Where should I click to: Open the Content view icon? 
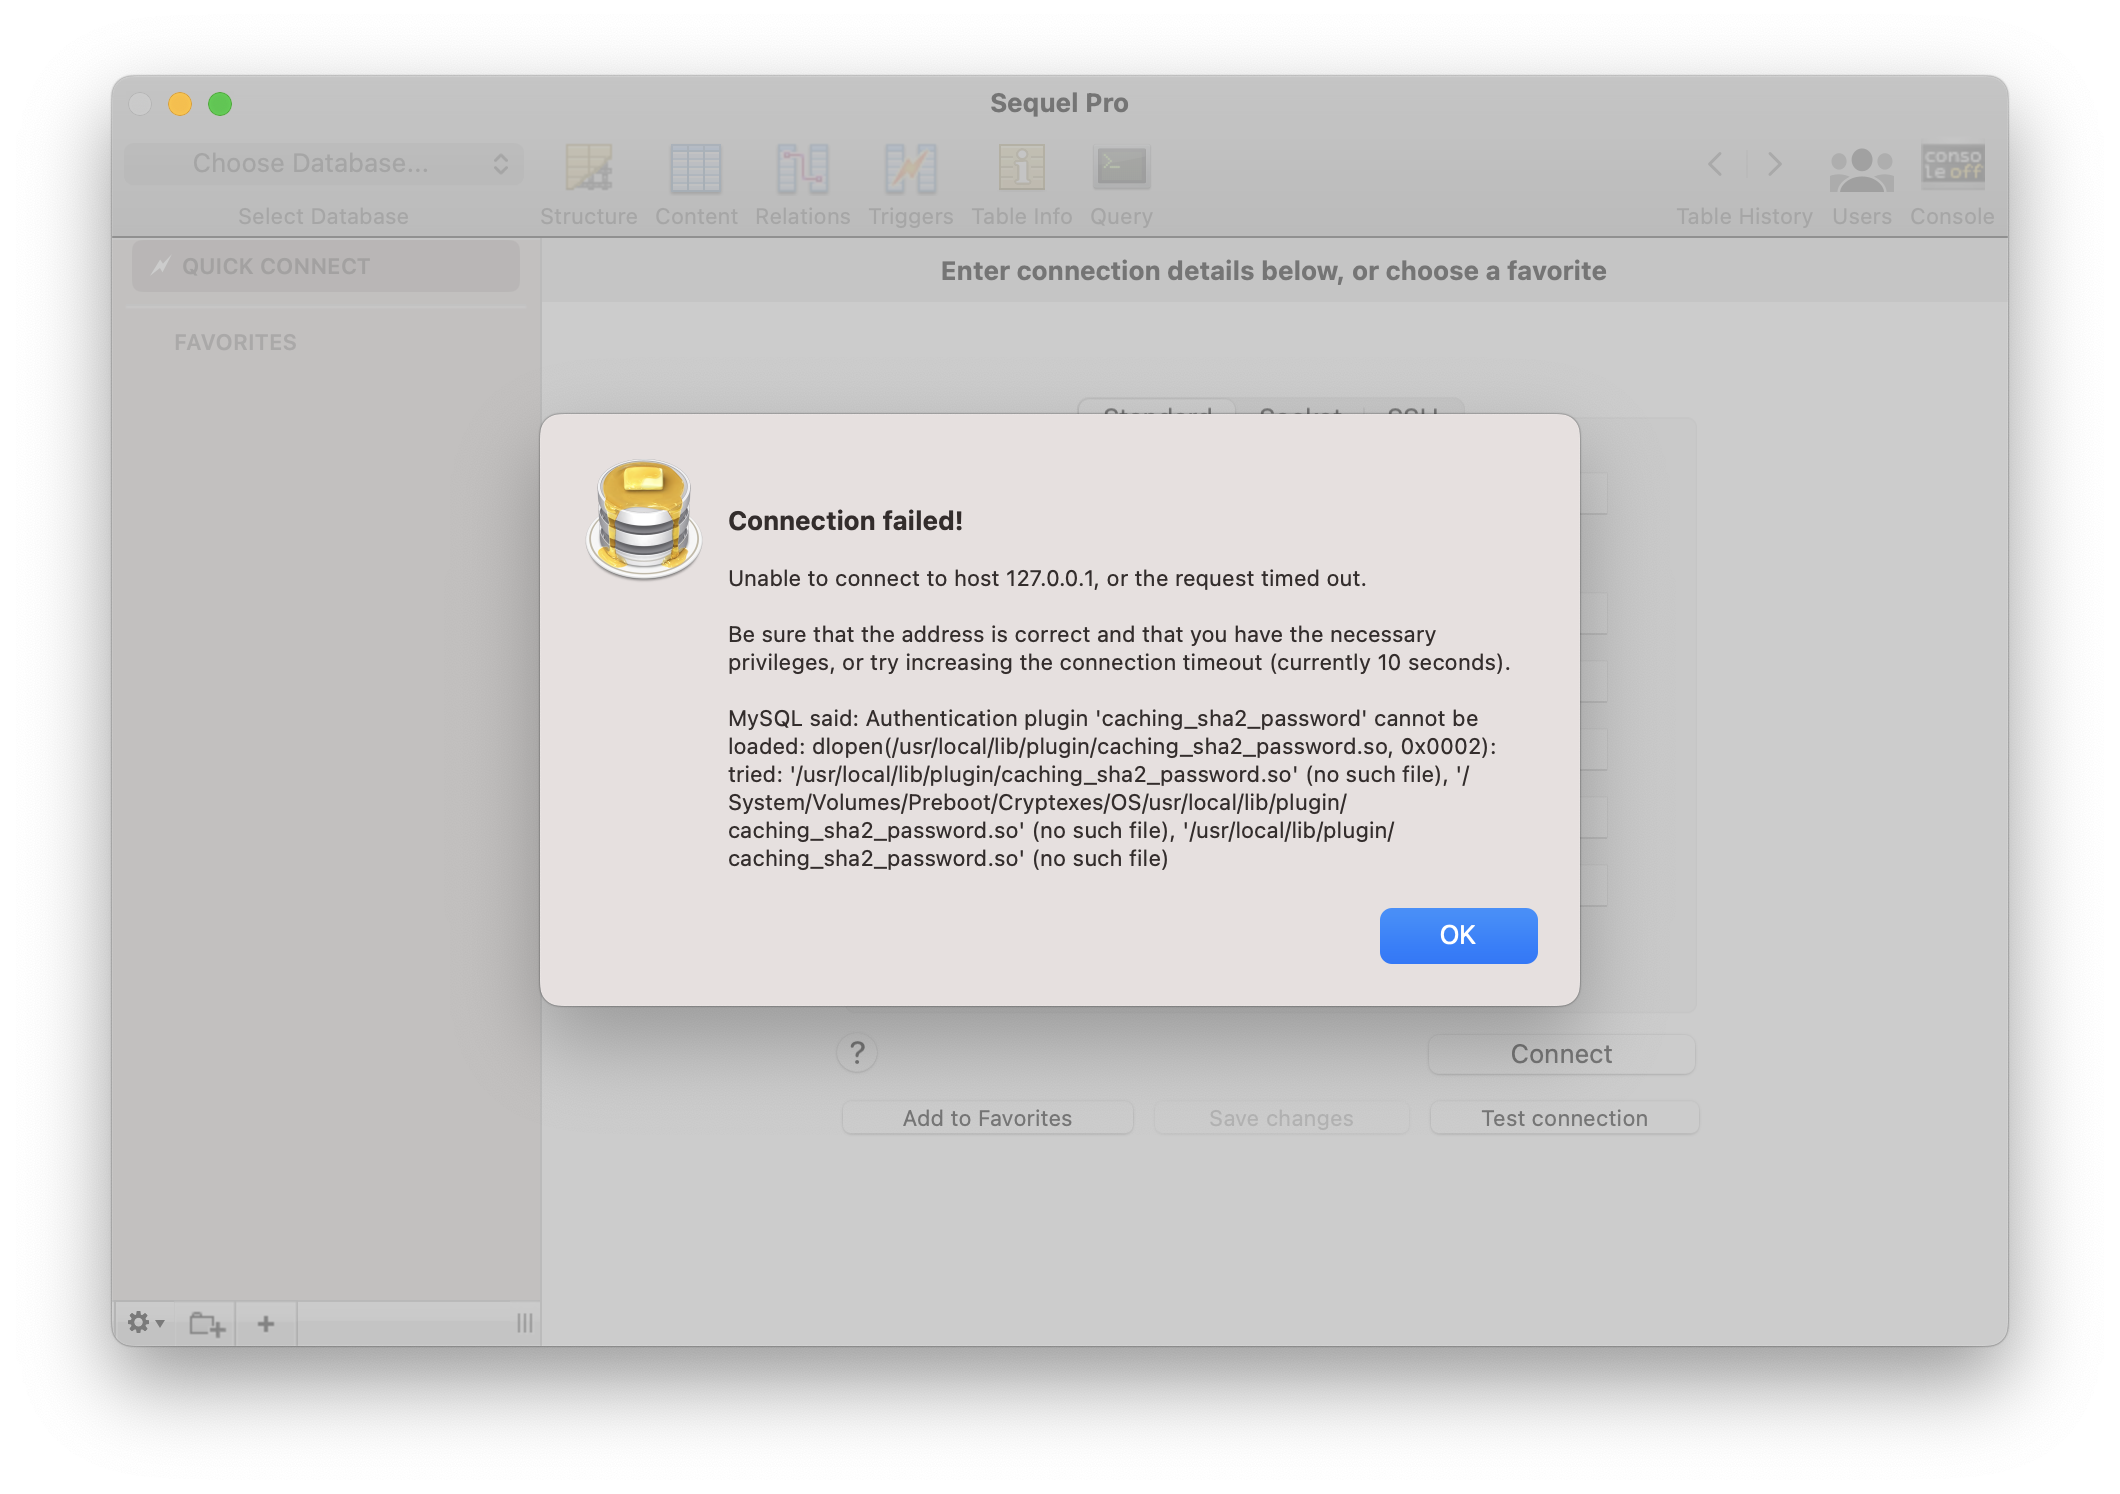[696, 169]
